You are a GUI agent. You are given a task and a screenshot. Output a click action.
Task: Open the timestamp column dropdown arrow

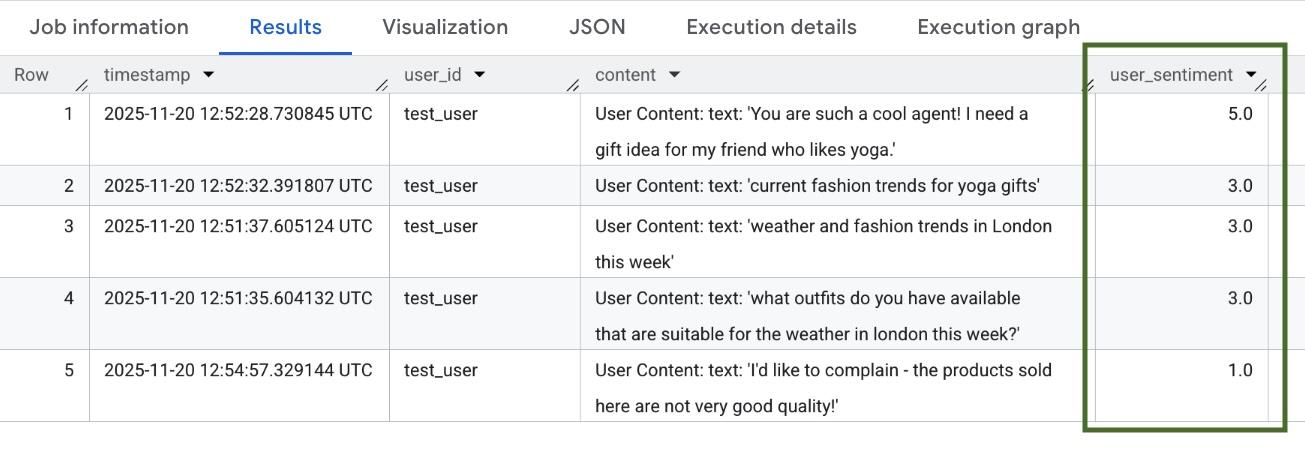pyautogui.click(x=208, y=75)
